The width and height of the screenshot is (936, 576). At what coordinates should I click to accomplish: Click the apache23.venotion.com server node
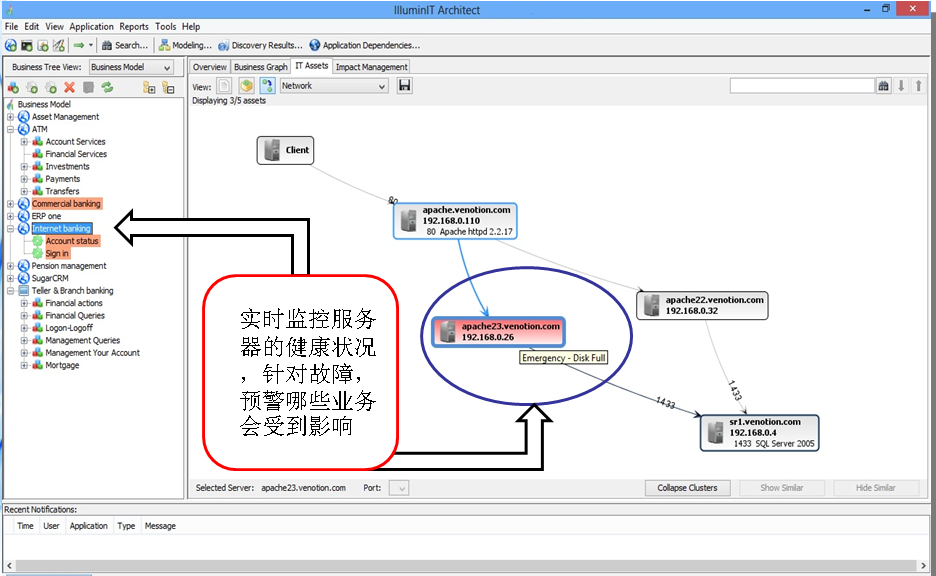[497, 331]
